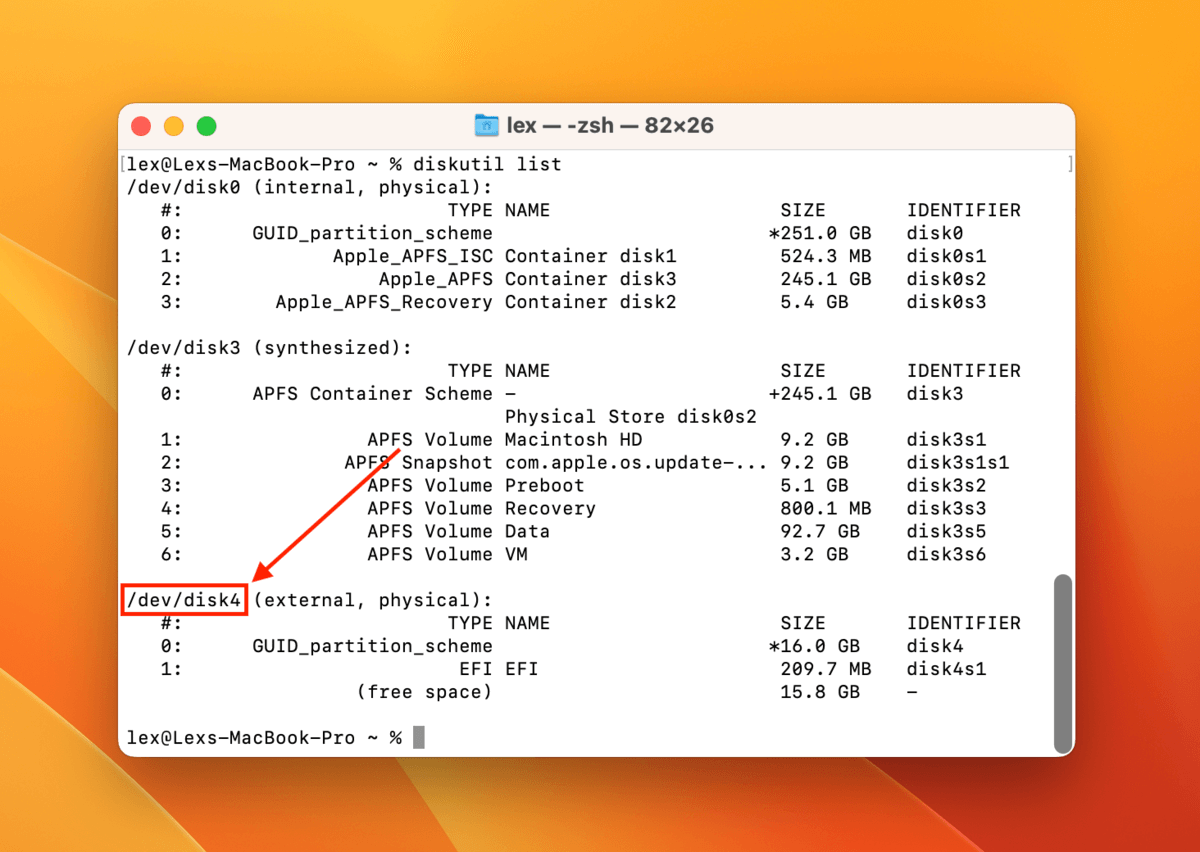The image size is (1200, 852).
Task: Click the '*16.0 GB' size value
Action: click(x=813, y=646)
